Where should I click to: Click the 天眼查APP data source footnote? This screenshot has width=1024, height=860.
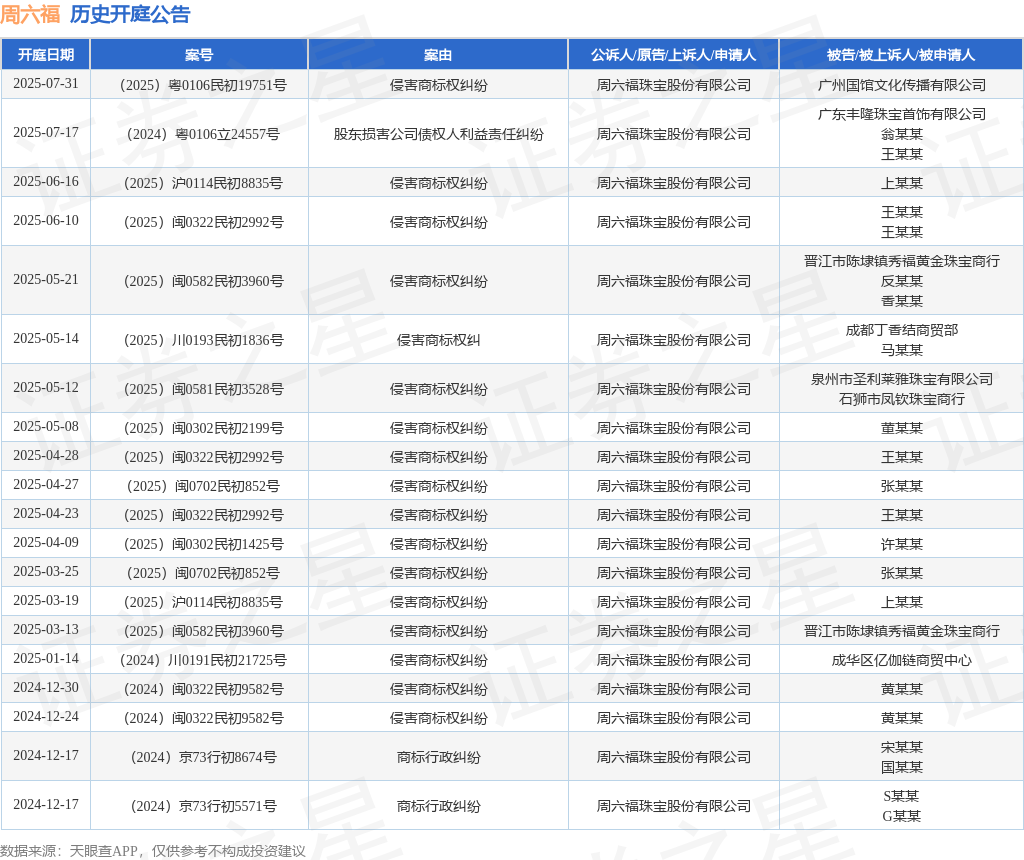tap(153, 851)
